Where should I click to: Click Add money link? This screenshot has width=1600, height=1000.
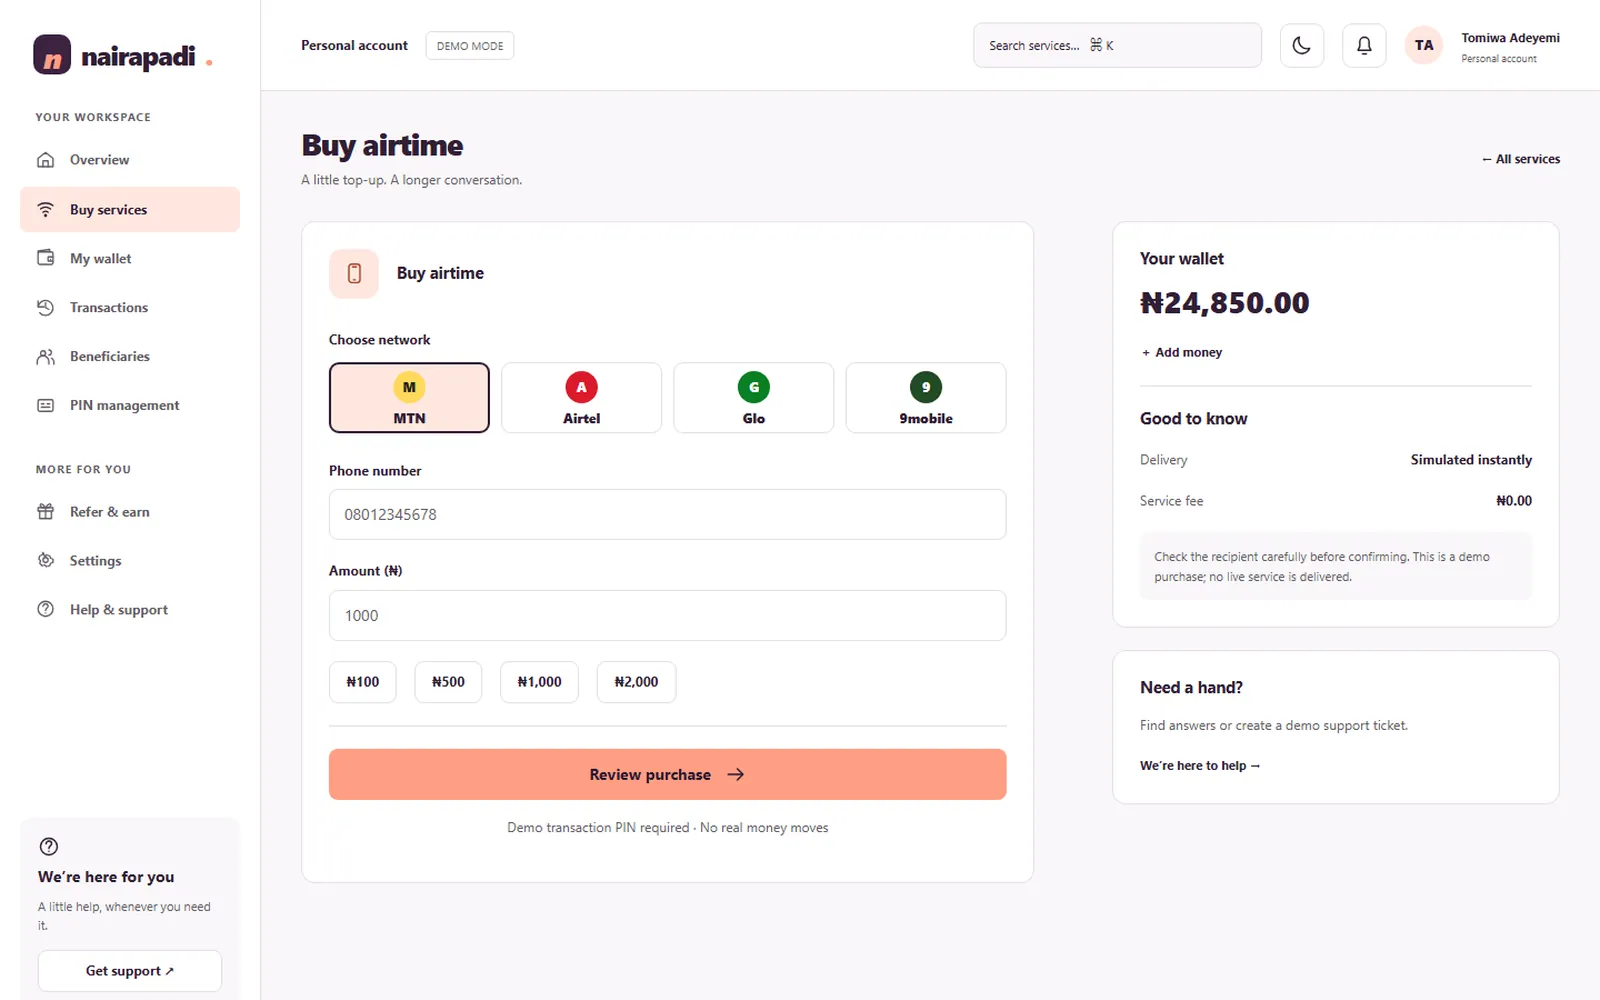[x=1182, y=352]
